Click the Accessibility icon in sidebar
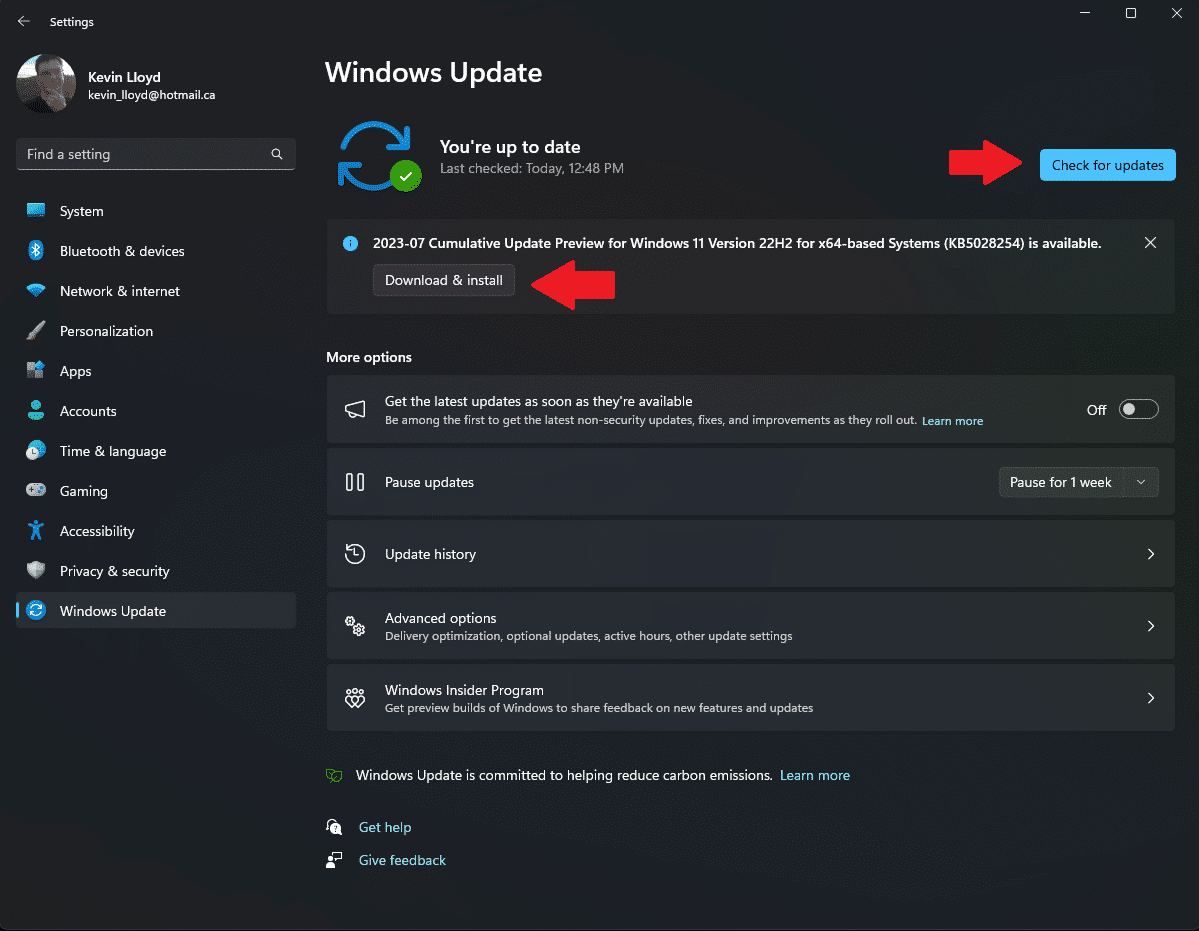This screenshot has width=1199, height=931. pos(36,530)
